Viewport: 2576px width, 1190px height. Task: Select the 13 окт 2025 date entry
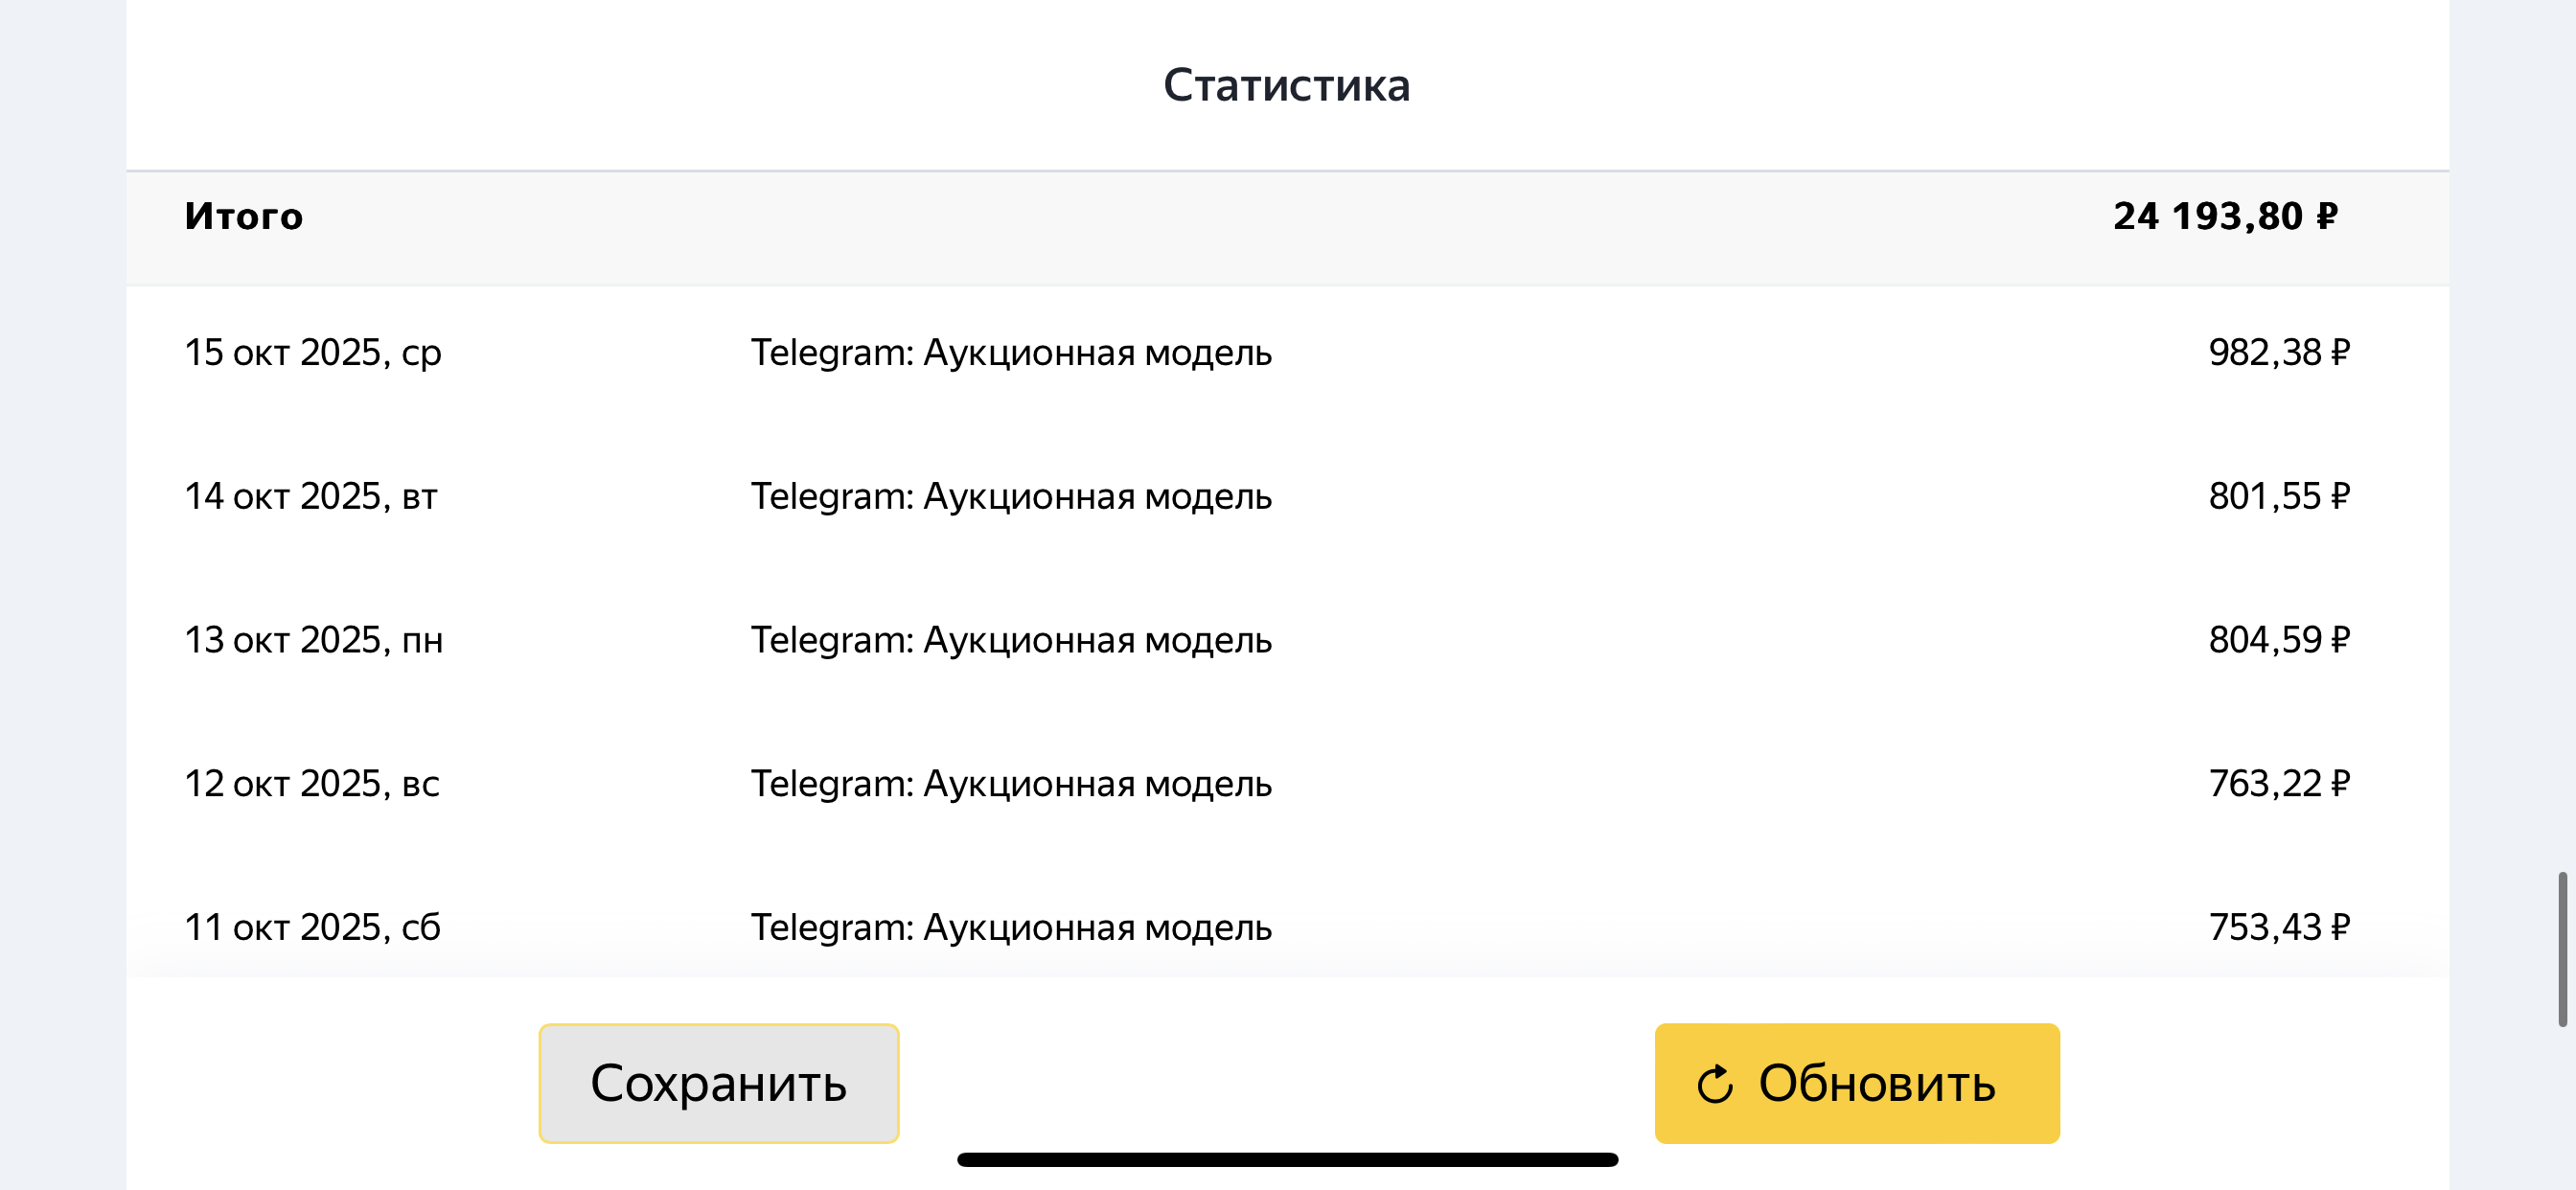(313, 640)
